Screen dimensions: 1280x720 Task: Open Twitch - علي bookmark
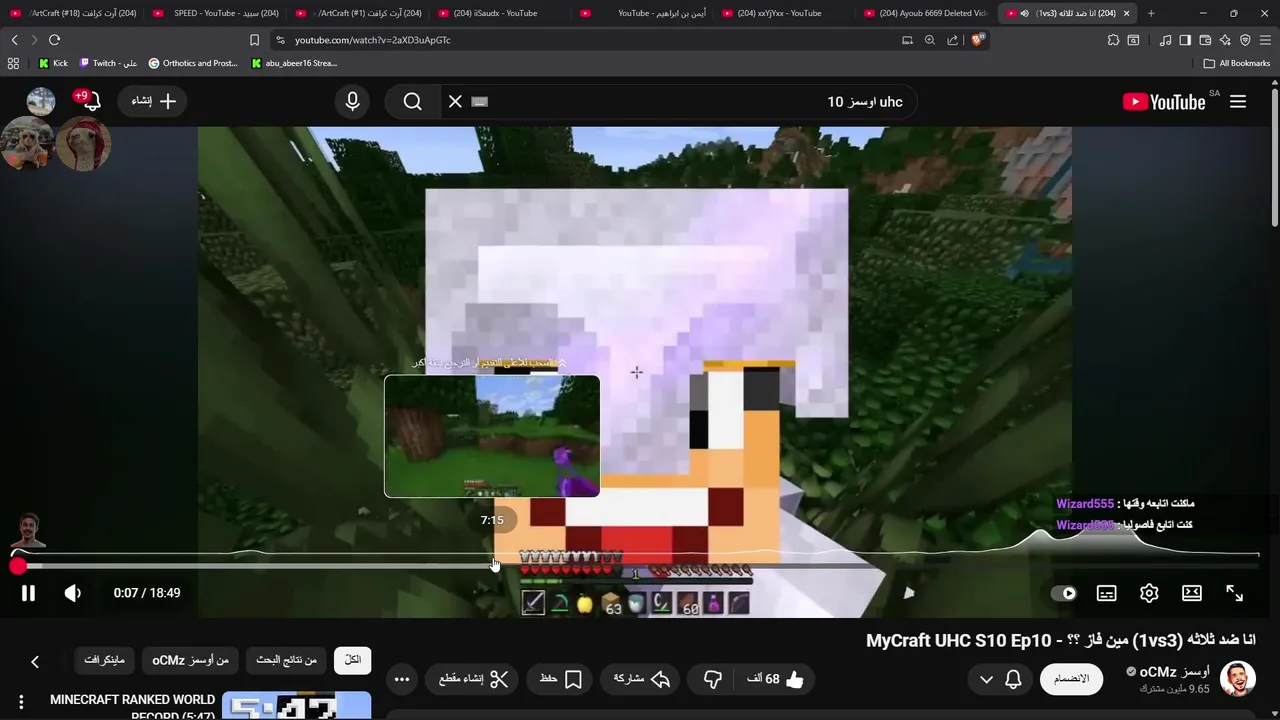[x=108, y=63]
